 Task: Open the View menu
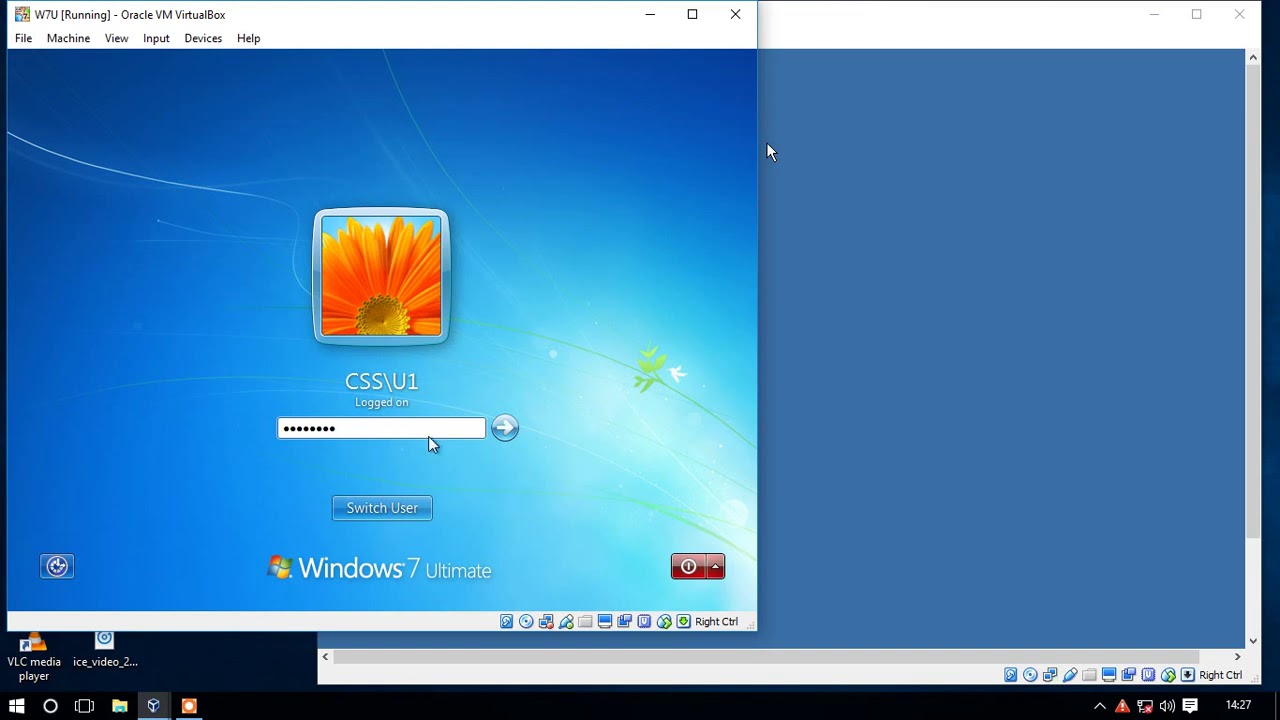(x=116, y=38)
